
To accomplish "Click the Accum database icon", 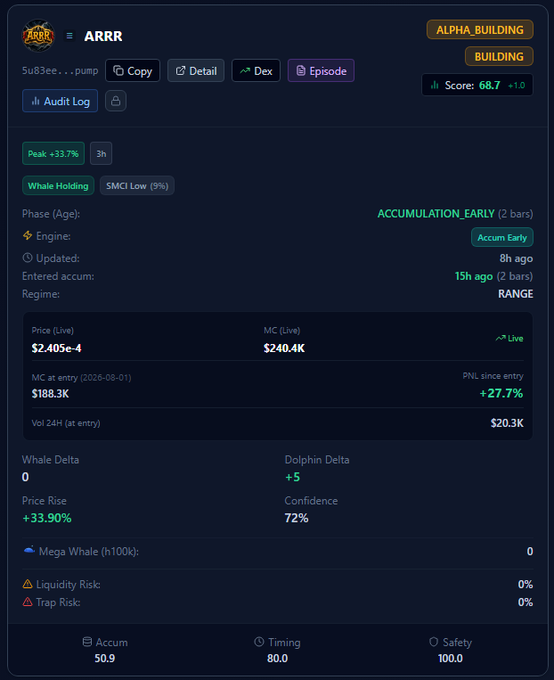I will 87,642.
